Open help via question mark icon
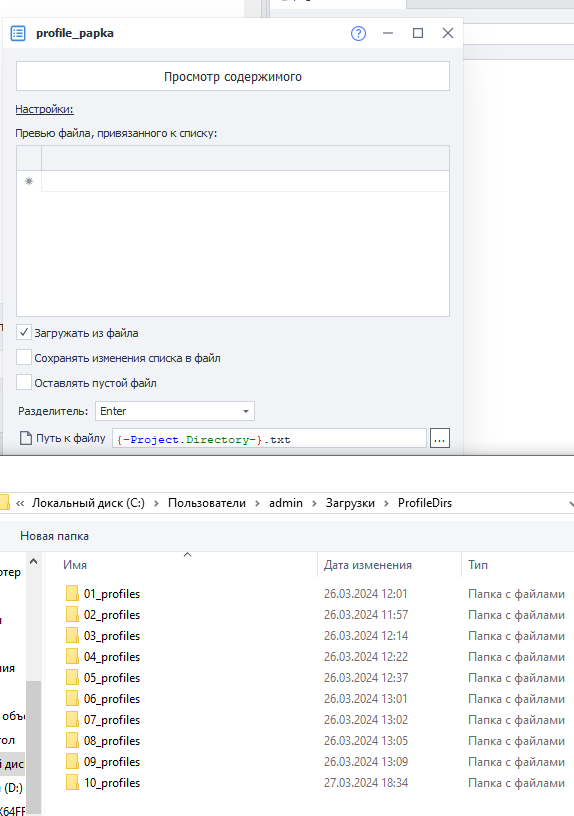Image resolution: width=574 pixels, height=816 pixels. pyautogui.click(x=358, y=34)
